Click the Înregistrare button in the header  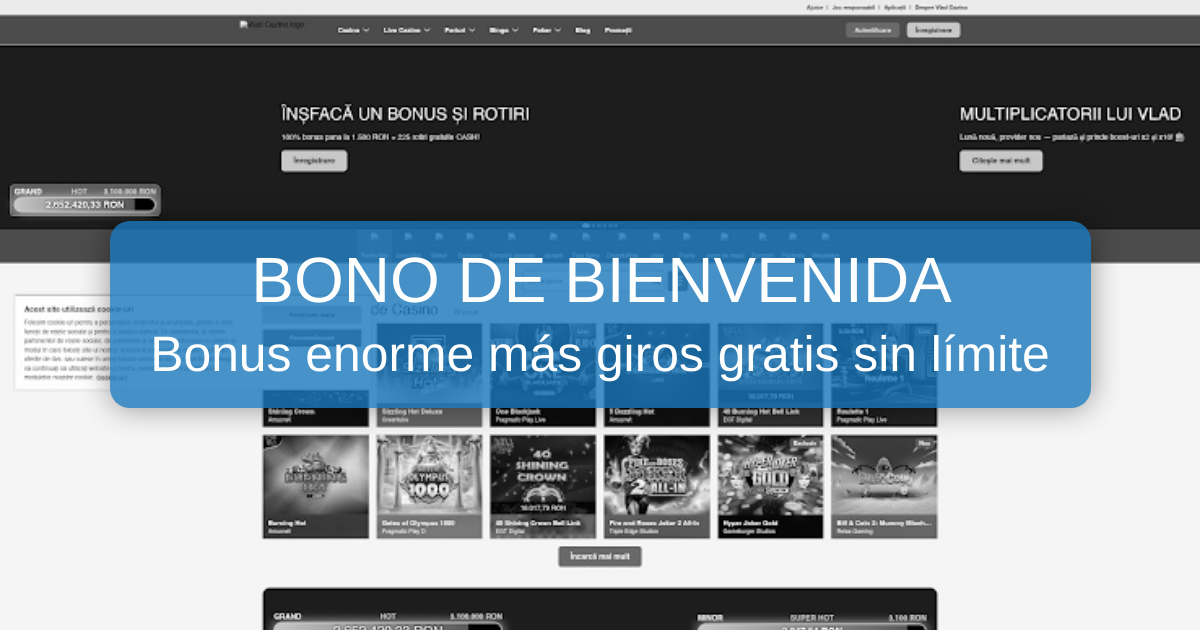click(933, 30)
